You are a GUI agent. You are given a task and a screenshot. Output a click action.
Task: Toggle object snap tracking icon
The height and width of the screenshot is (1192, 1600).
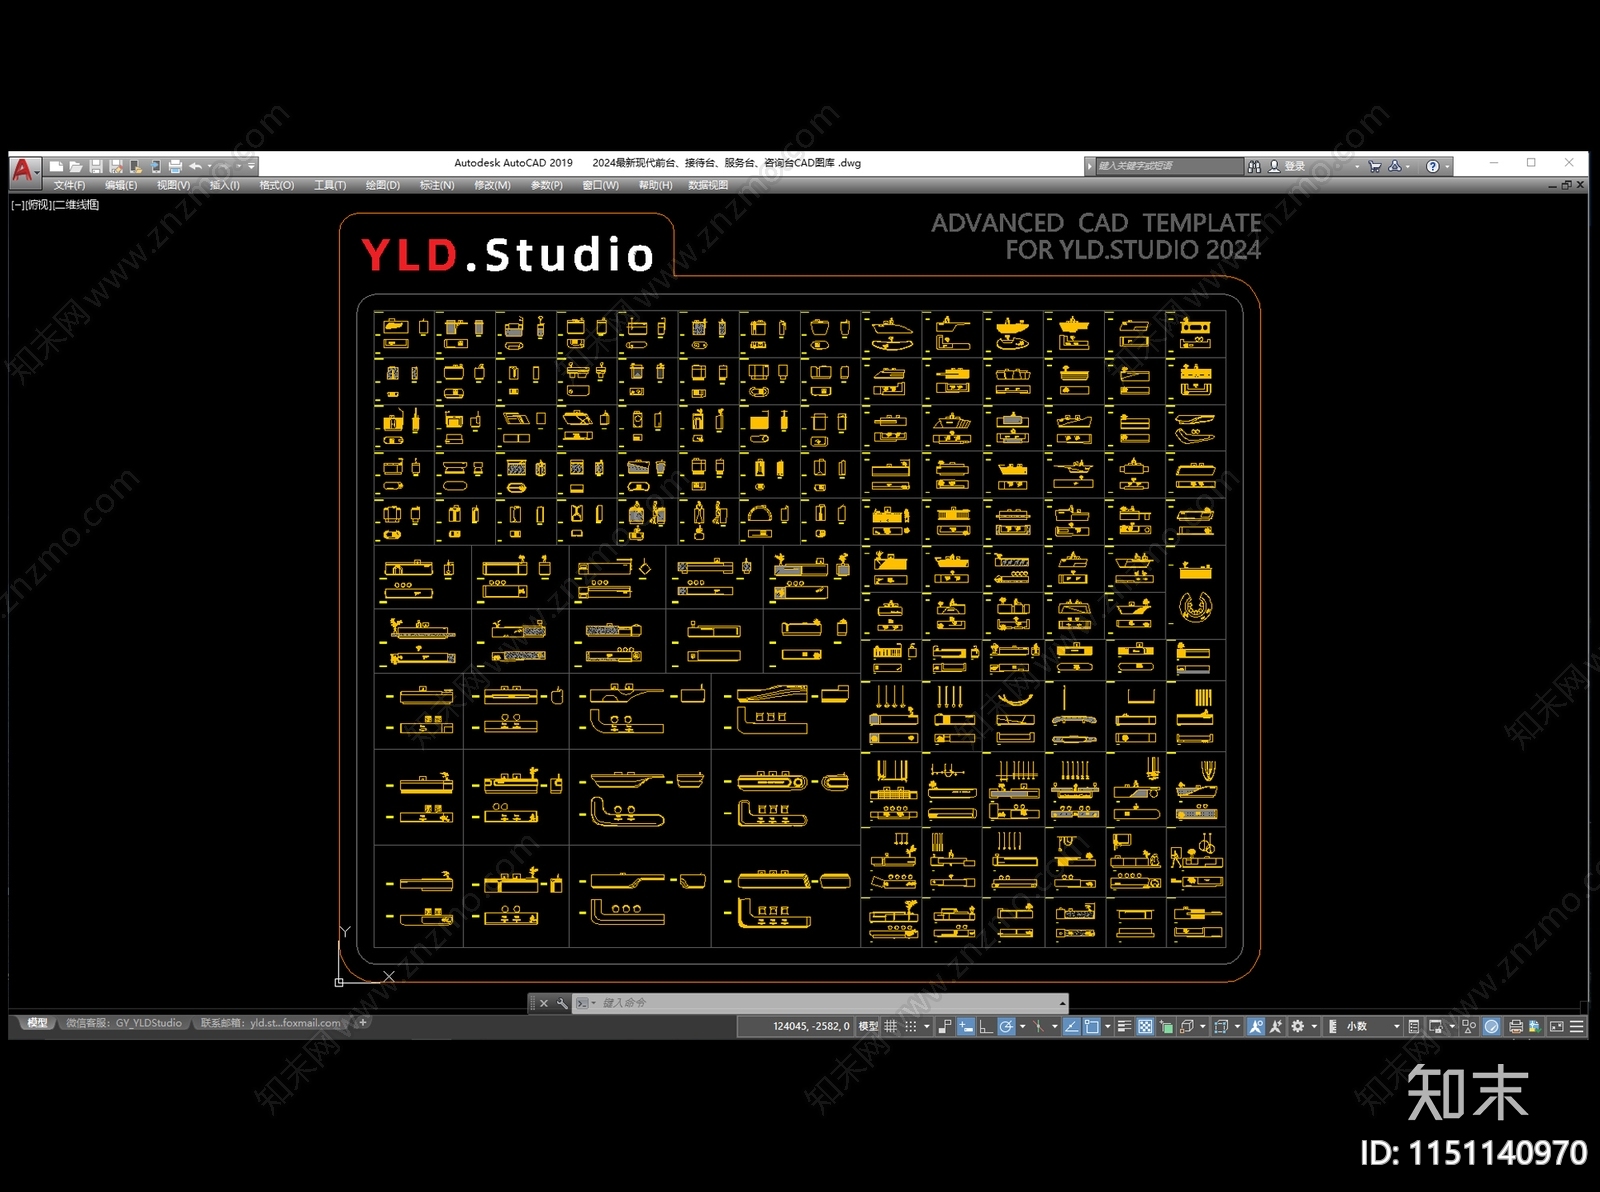(x=1072, y=1026)
